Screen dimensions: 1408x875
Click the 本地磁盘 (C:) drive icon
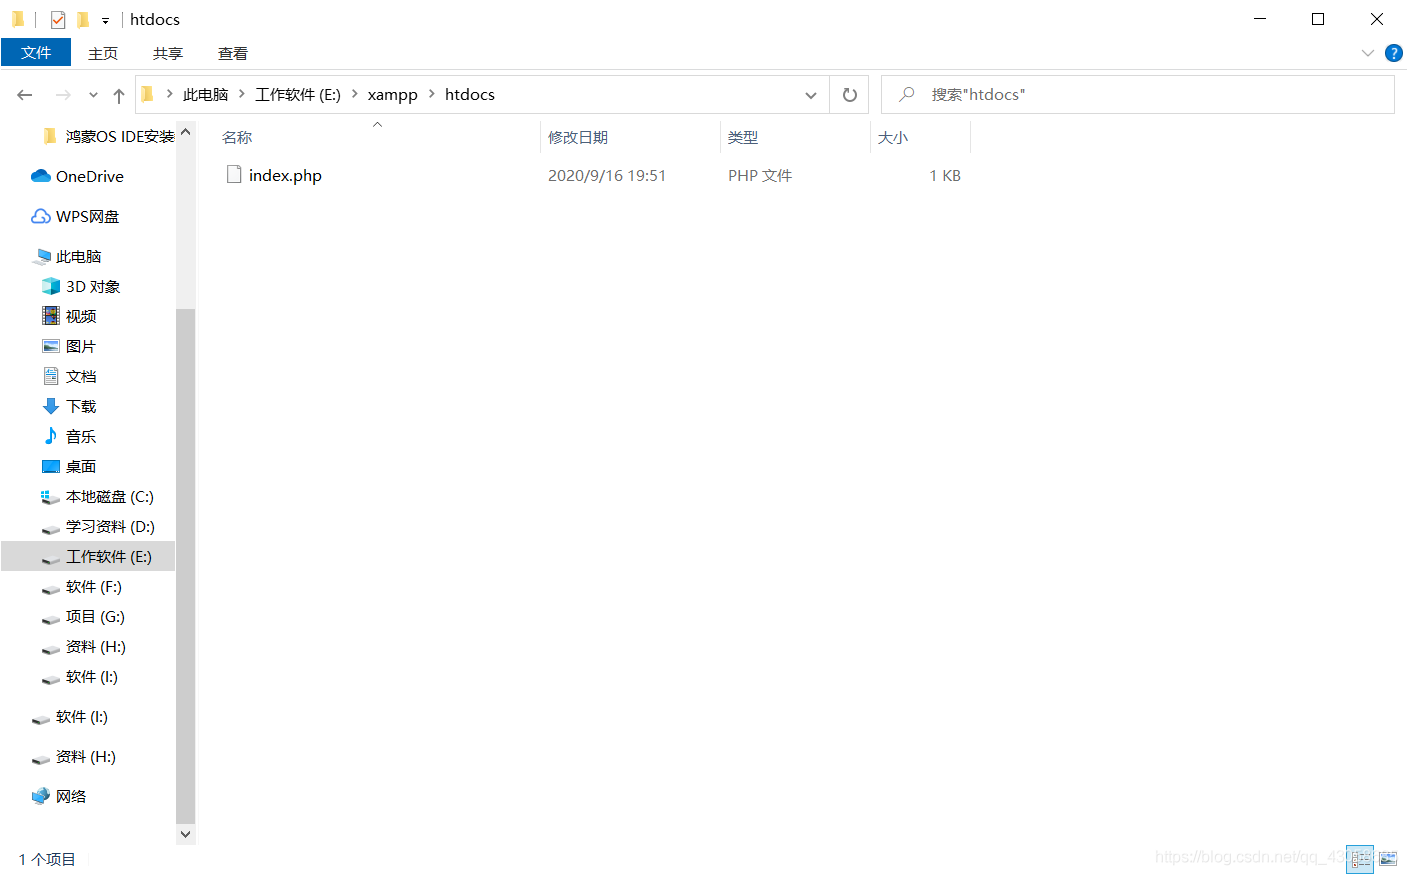pyautogui.click(x=51, y=497)
